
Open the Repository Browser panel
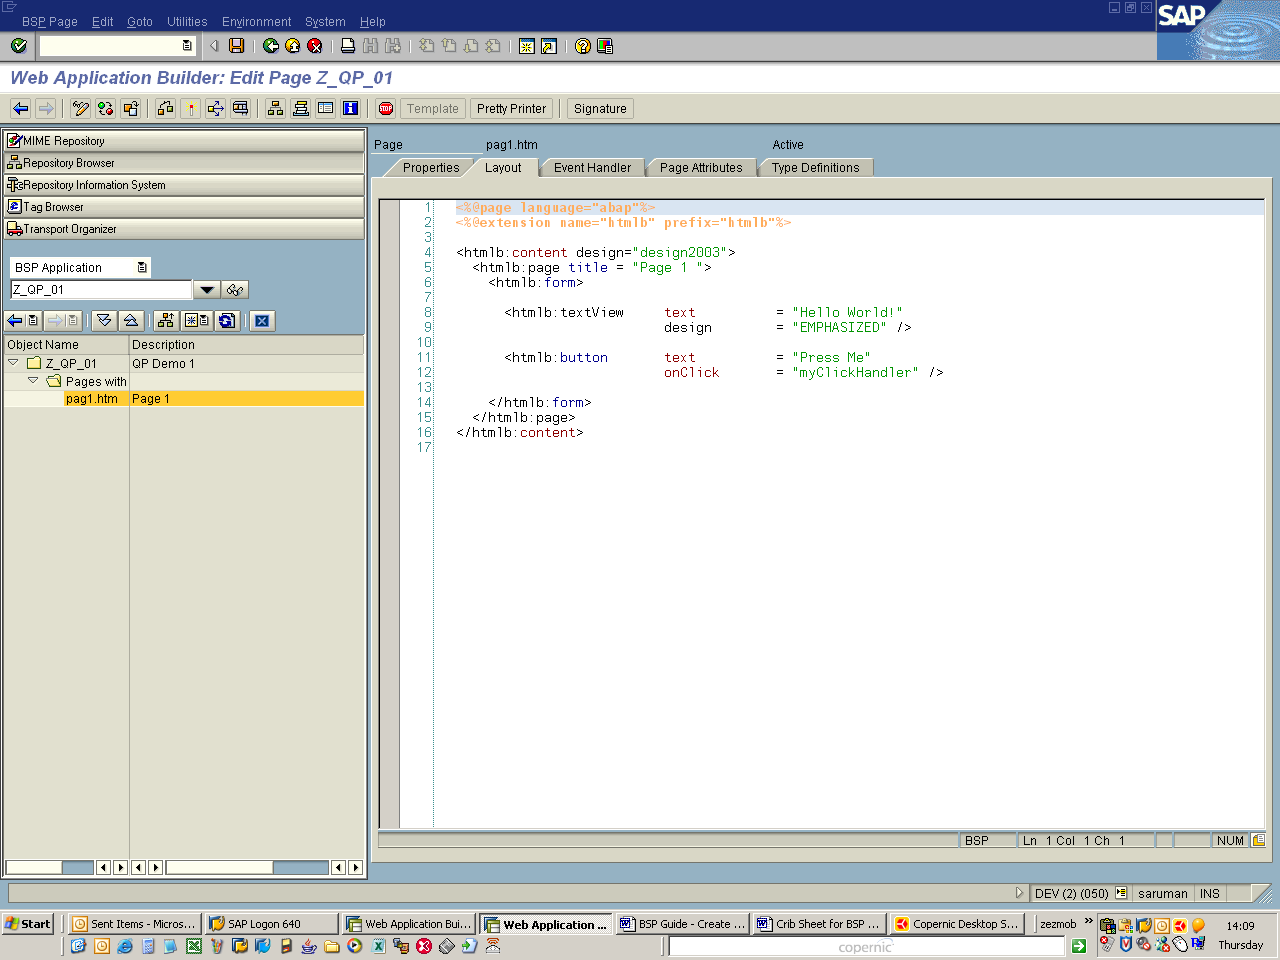[x=184, y=163]
